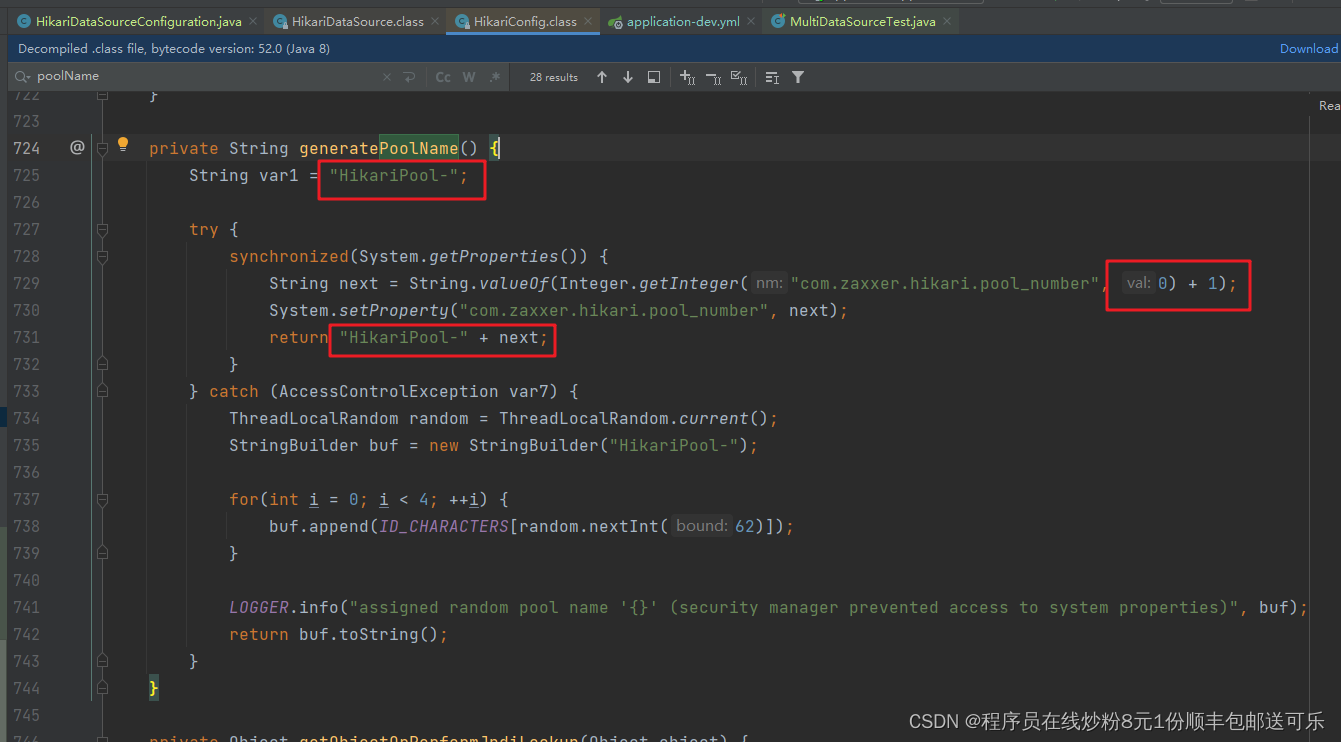Select all search occurrences
Image resolution: width=1341 pixels, height=742 pixels.
click(739, 77)
